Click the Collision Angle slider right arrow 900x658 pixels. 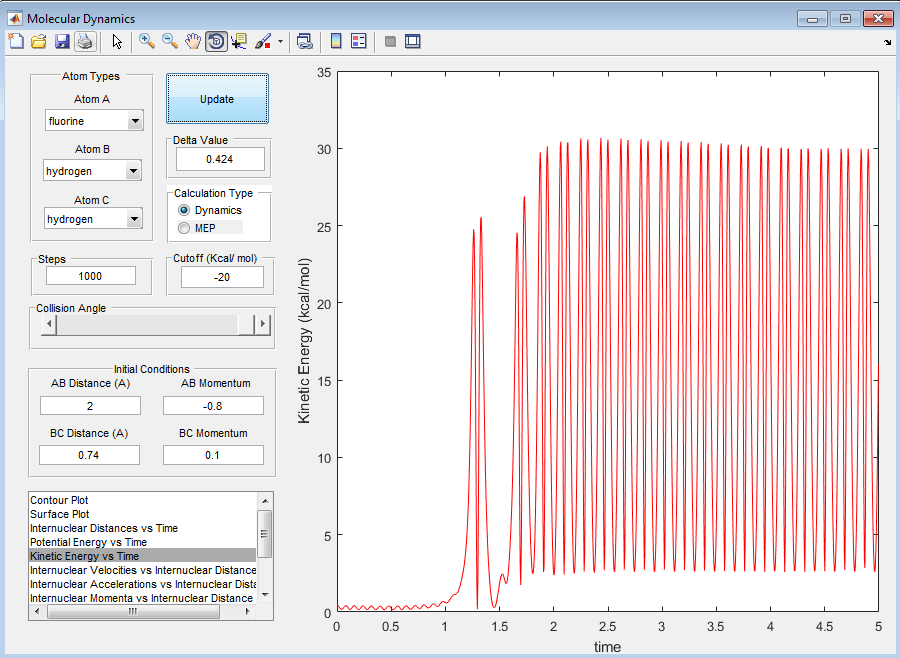click(262, 324)
